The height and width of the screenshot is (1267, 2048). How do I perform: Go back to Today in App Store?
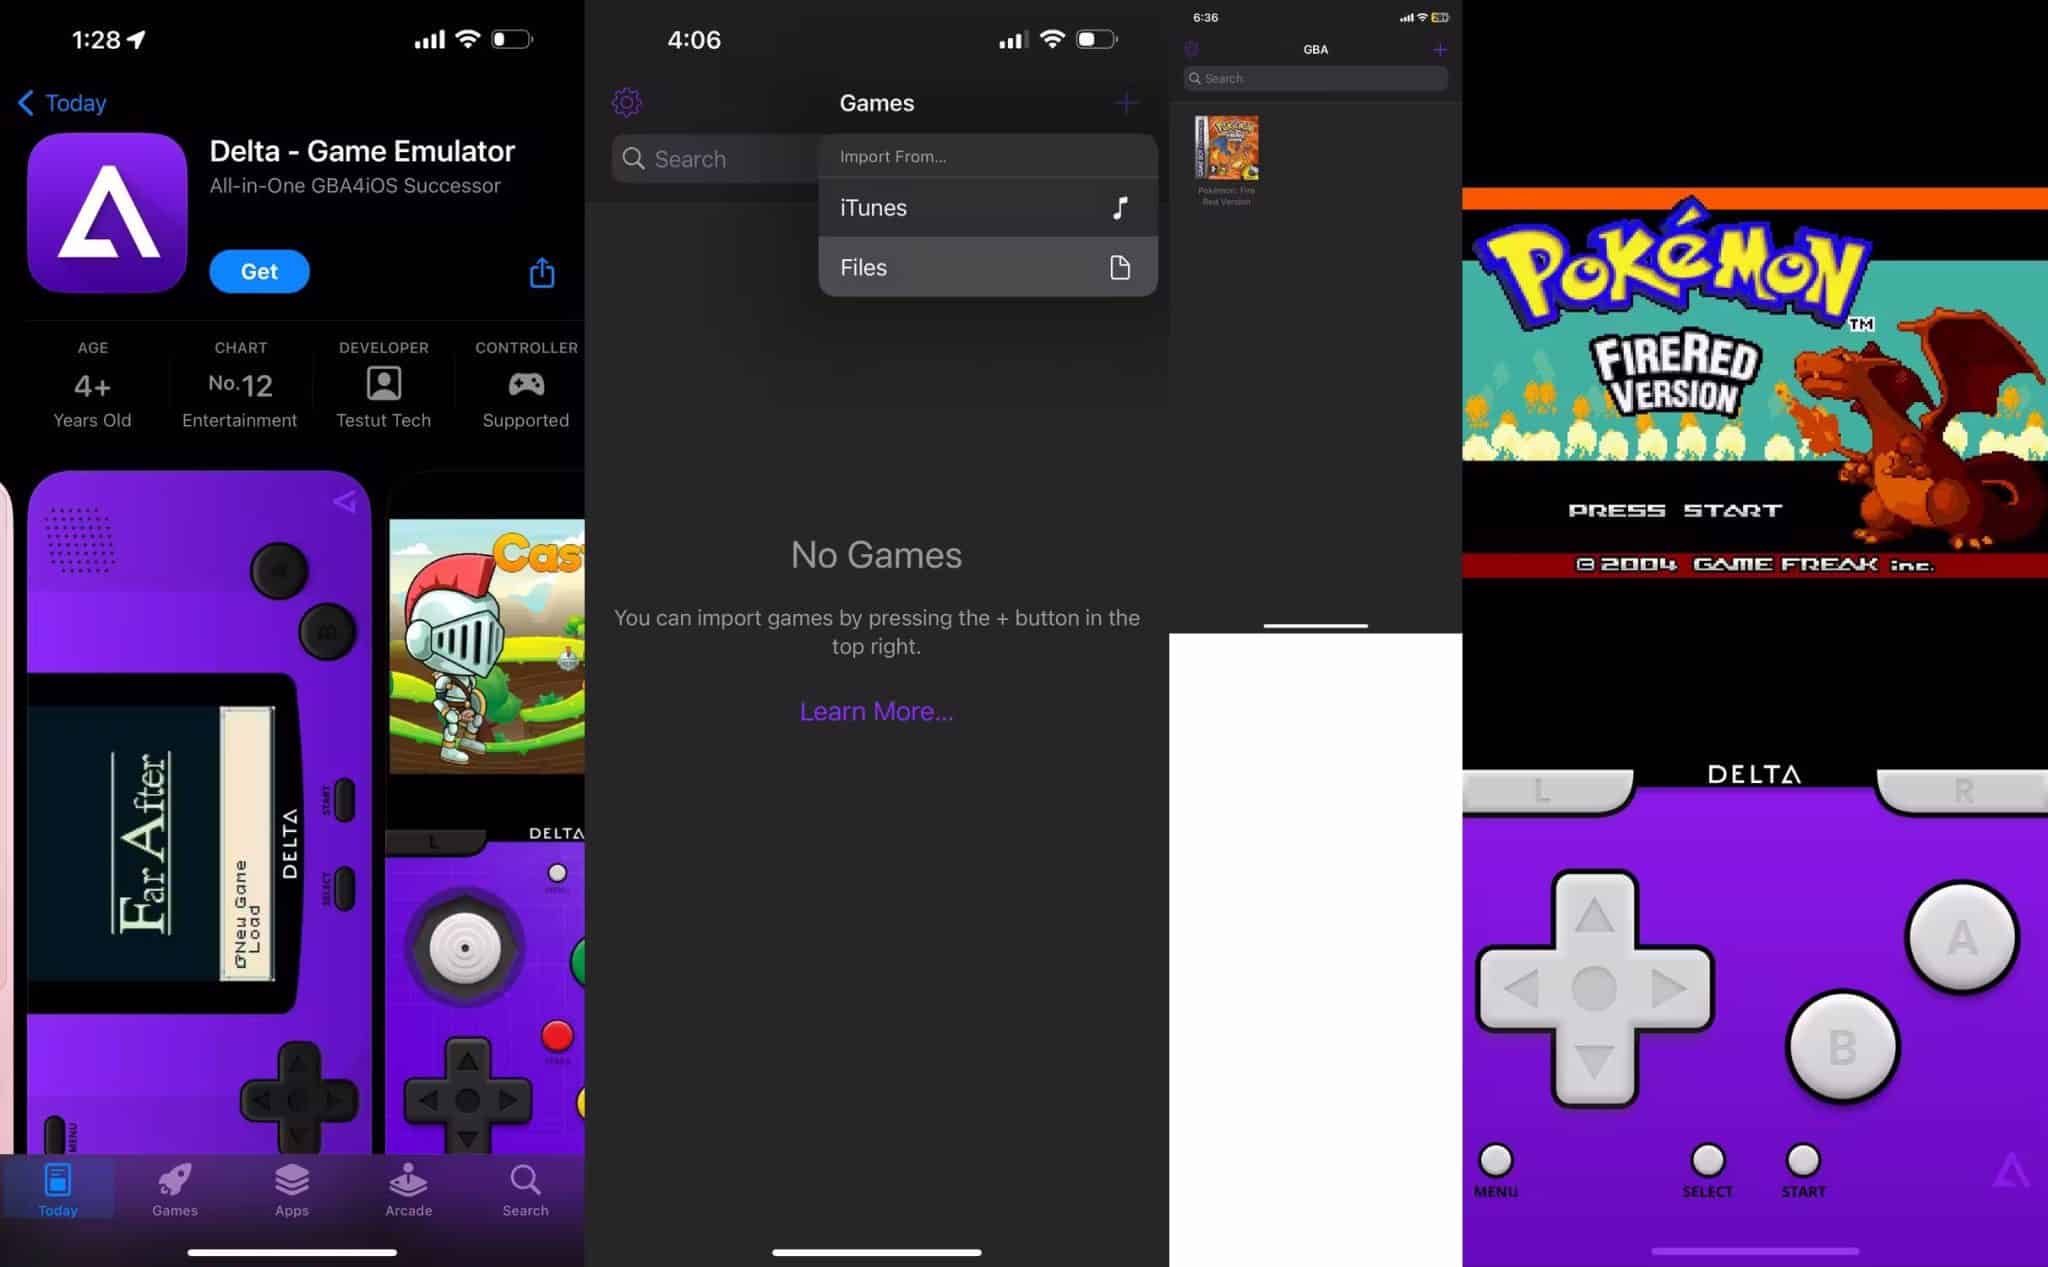[62, 103]
